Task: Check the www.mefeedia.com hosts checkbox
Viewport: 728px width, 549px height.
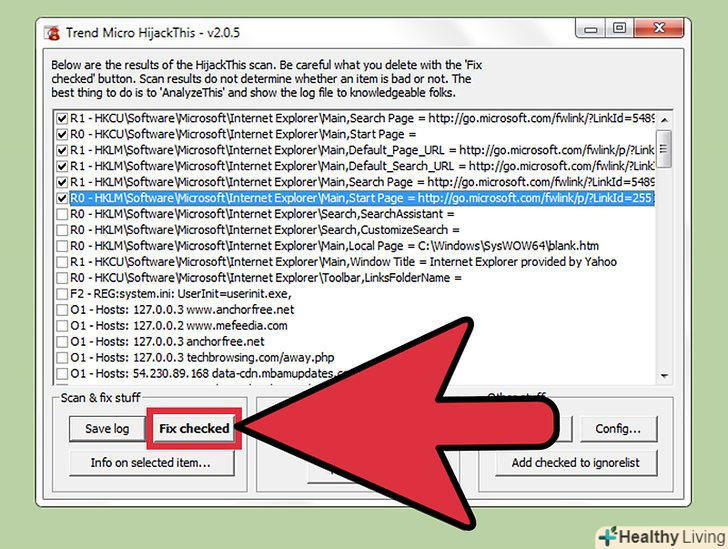Action: click(62, 326)
